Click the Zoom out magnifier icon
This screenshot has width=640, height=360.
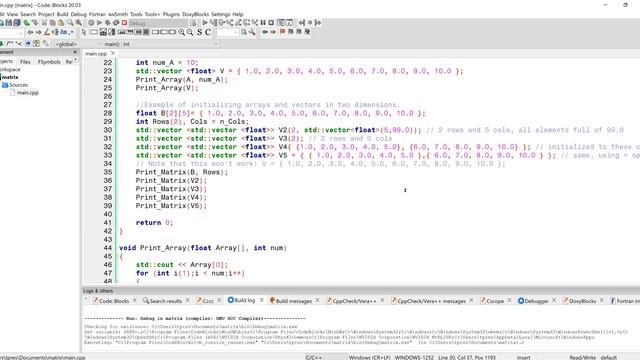click(190, 32)
